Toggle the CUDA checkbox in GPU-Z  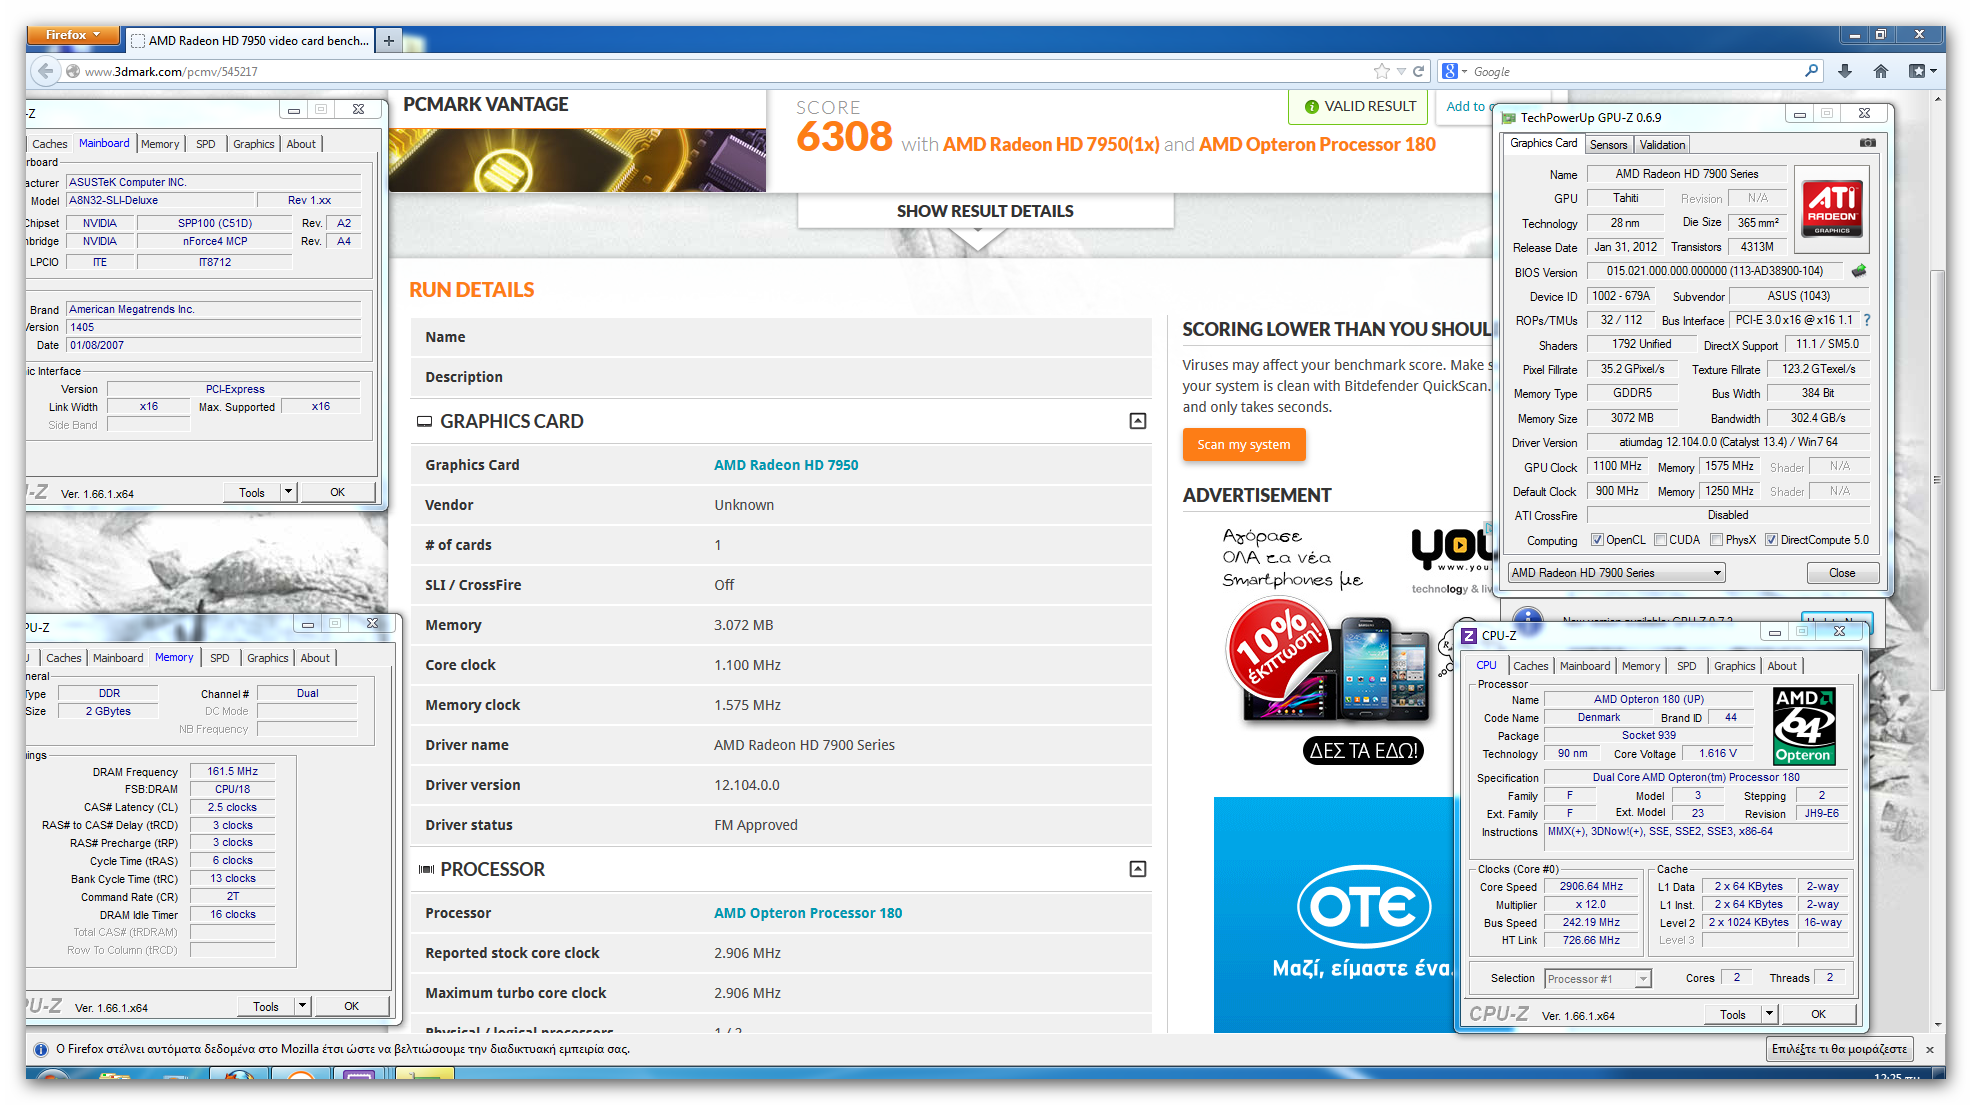pyautogui.click(x=1660, y=540)
